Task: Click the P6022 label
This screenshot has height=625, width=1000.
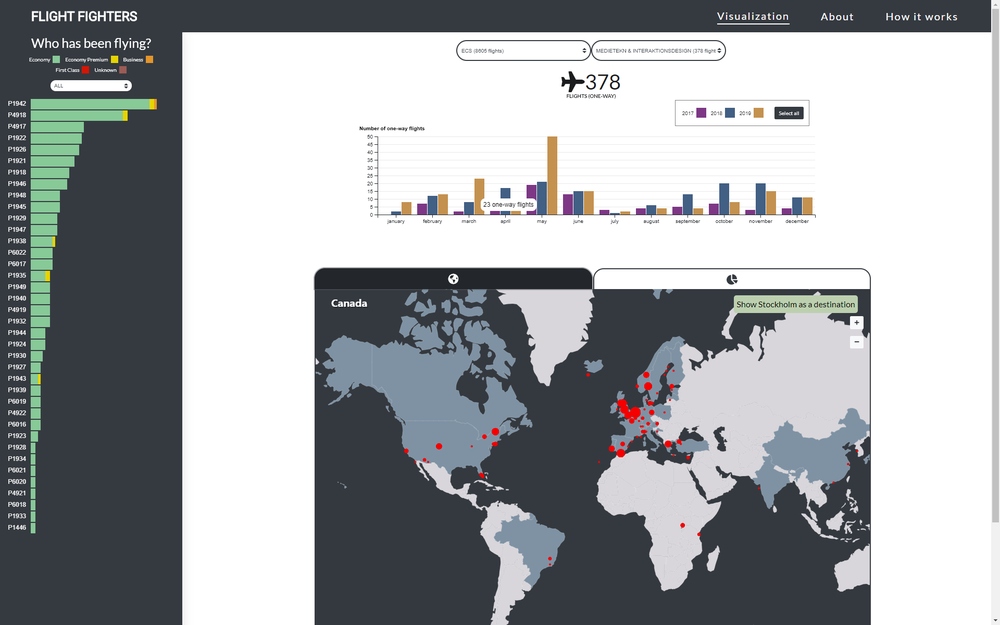Action: [17, 253]
